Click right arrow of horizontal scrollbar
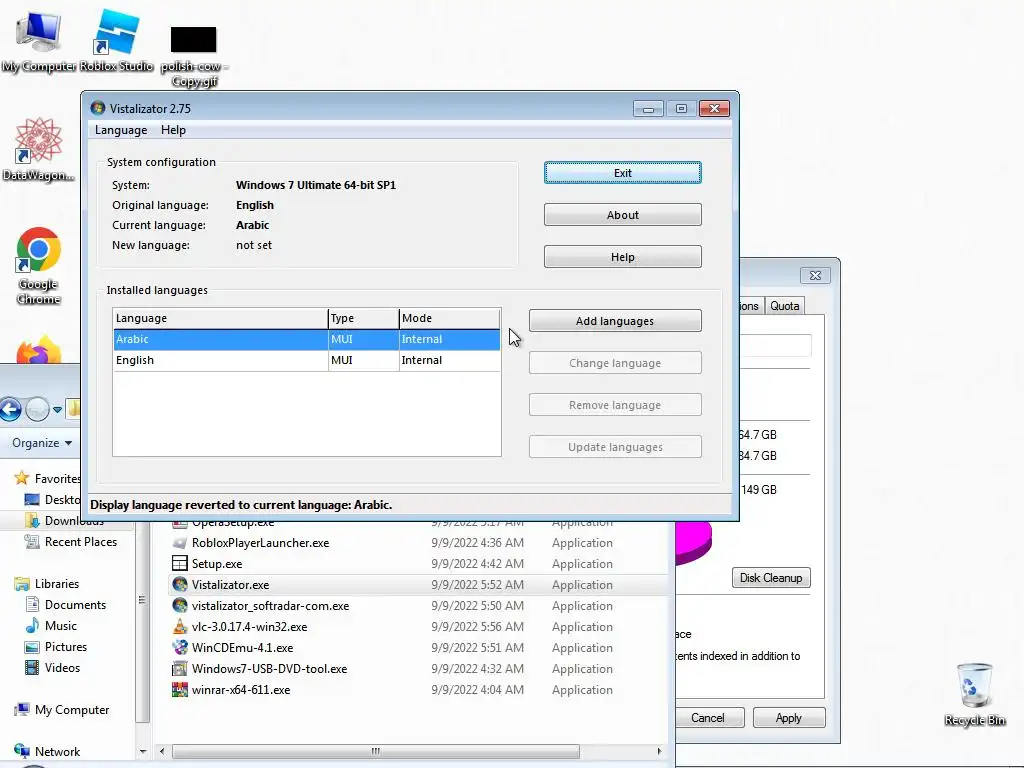The height and width of the screenshot is (768, 1024). click(659, 751)
